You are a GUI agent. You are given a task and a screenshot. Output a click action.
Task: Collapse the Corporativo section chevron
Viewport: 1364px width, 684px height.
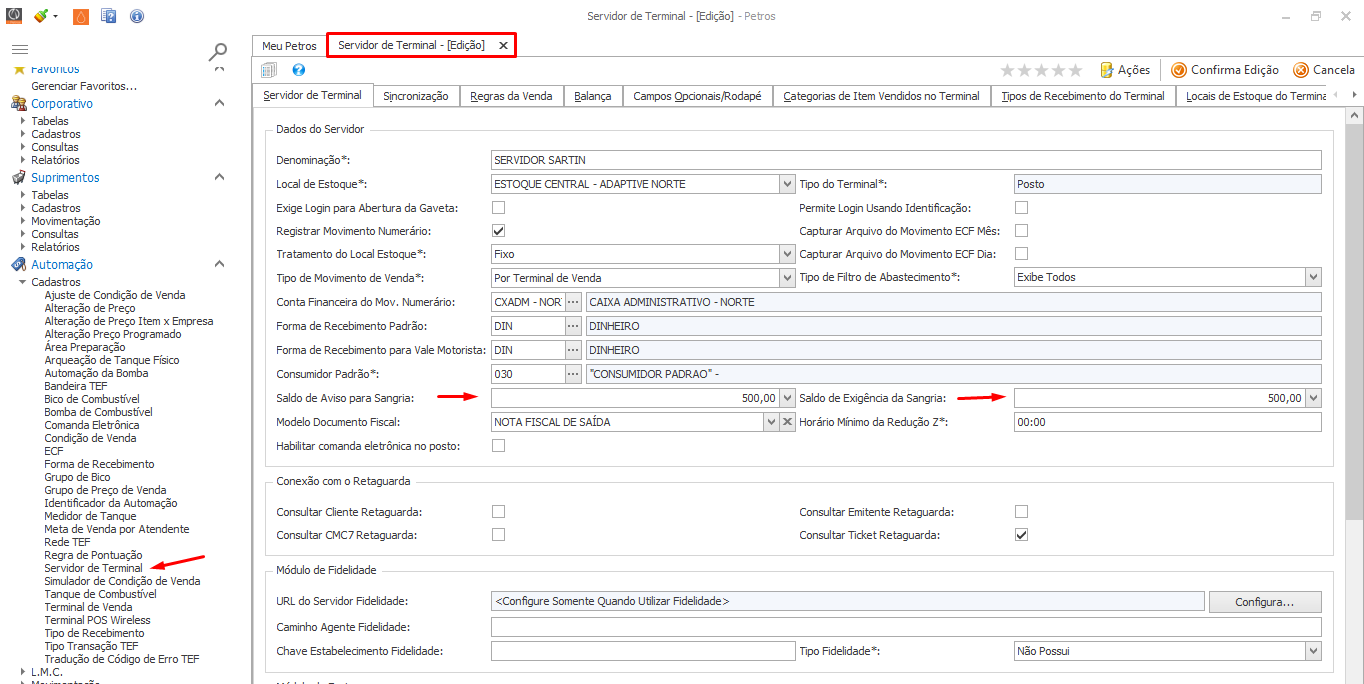pos(220,103)
